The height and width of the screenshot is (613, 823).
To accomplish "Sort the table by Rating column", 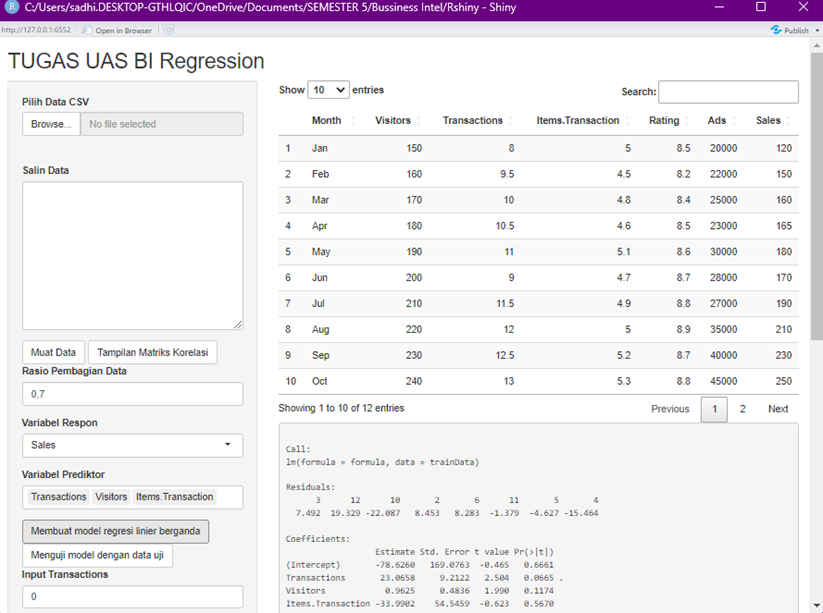I will (665, 120).
